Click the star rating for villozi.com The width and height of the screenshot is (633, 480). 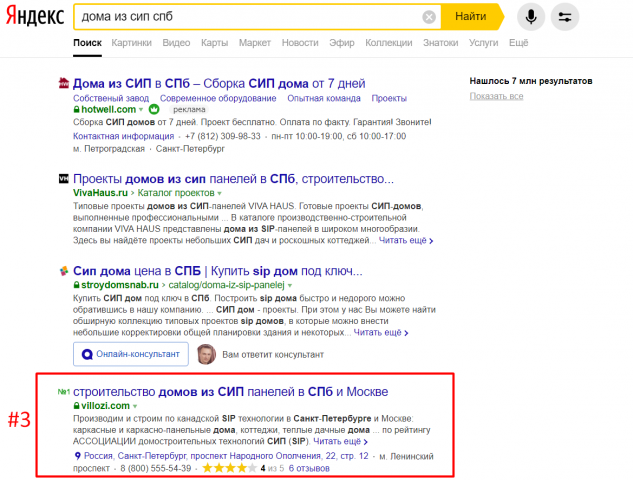point(229,468)
